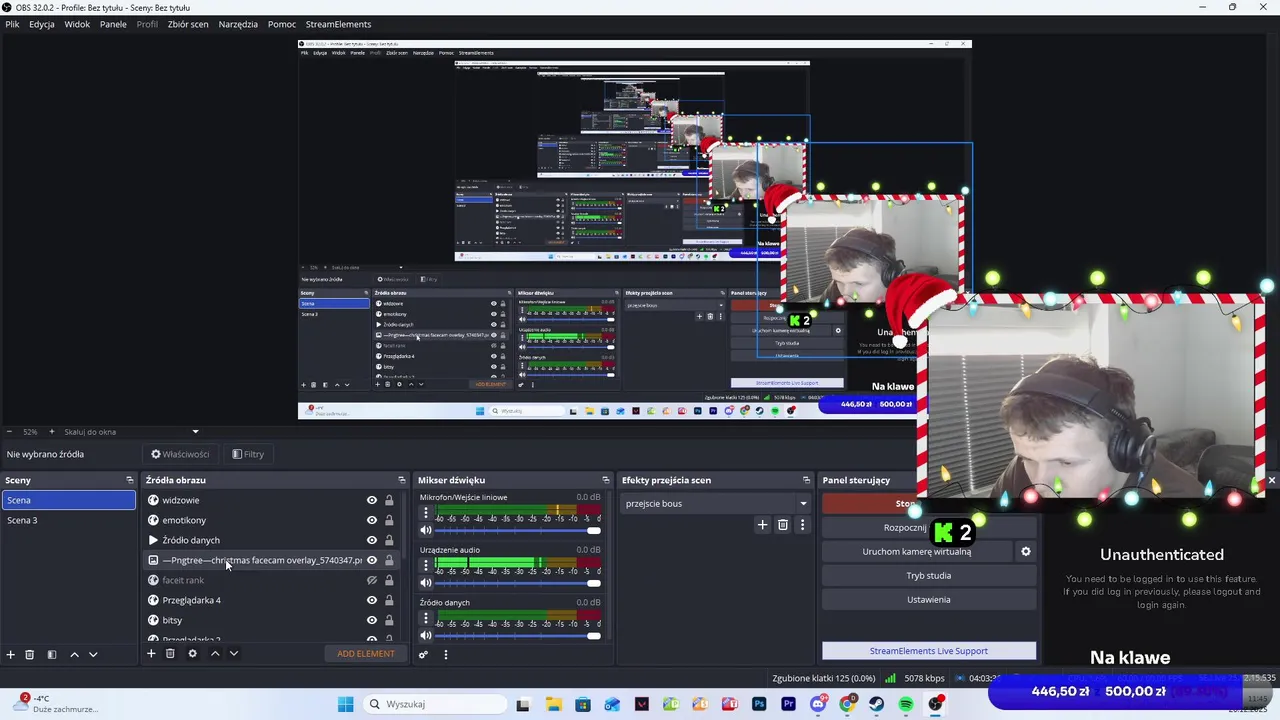
Task: Open transition properties three-dot icon
Action: click(802, 525)
